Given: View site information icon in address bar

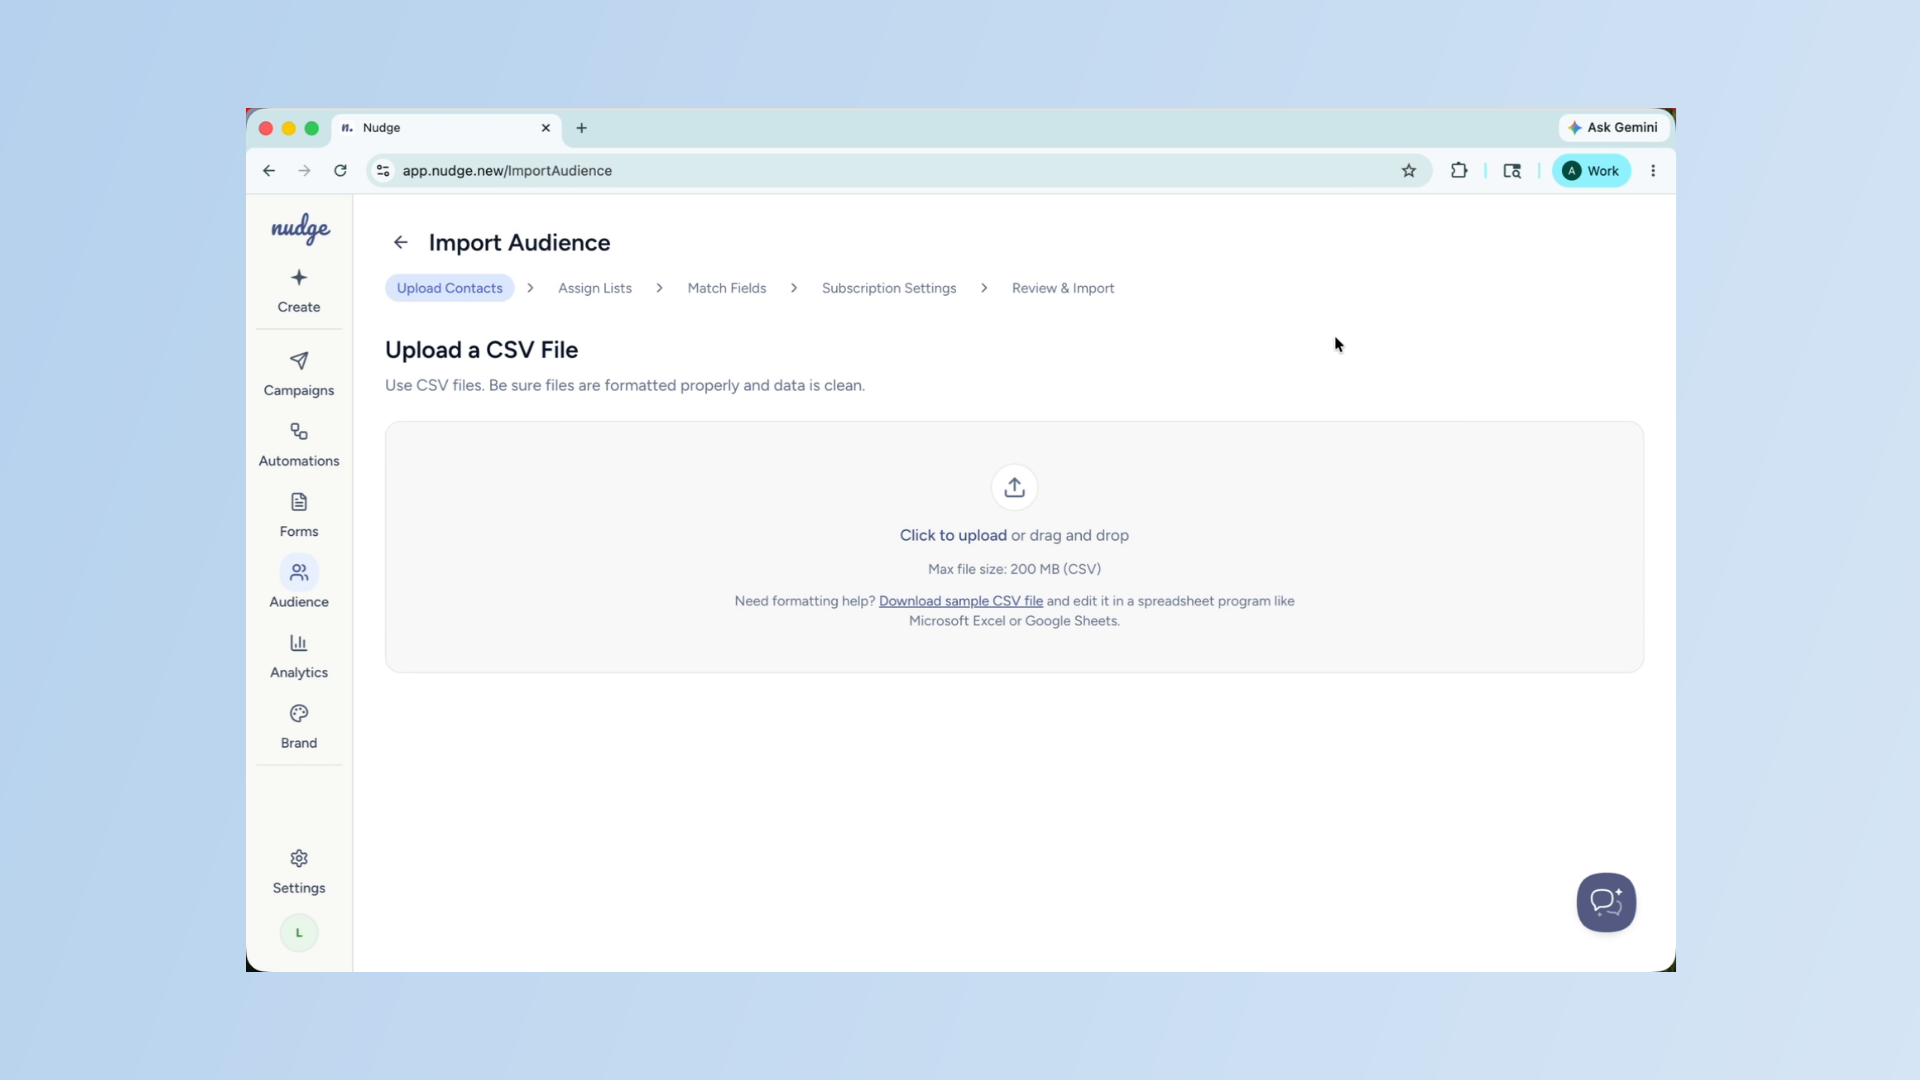Looking at the screenshot, I should point(383,171).
